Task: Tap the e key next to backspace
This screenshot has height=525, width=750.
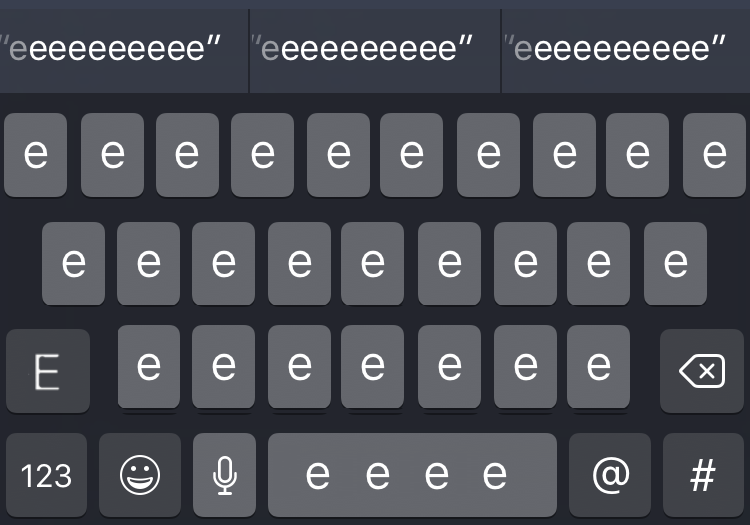Action: coord(598,367)
